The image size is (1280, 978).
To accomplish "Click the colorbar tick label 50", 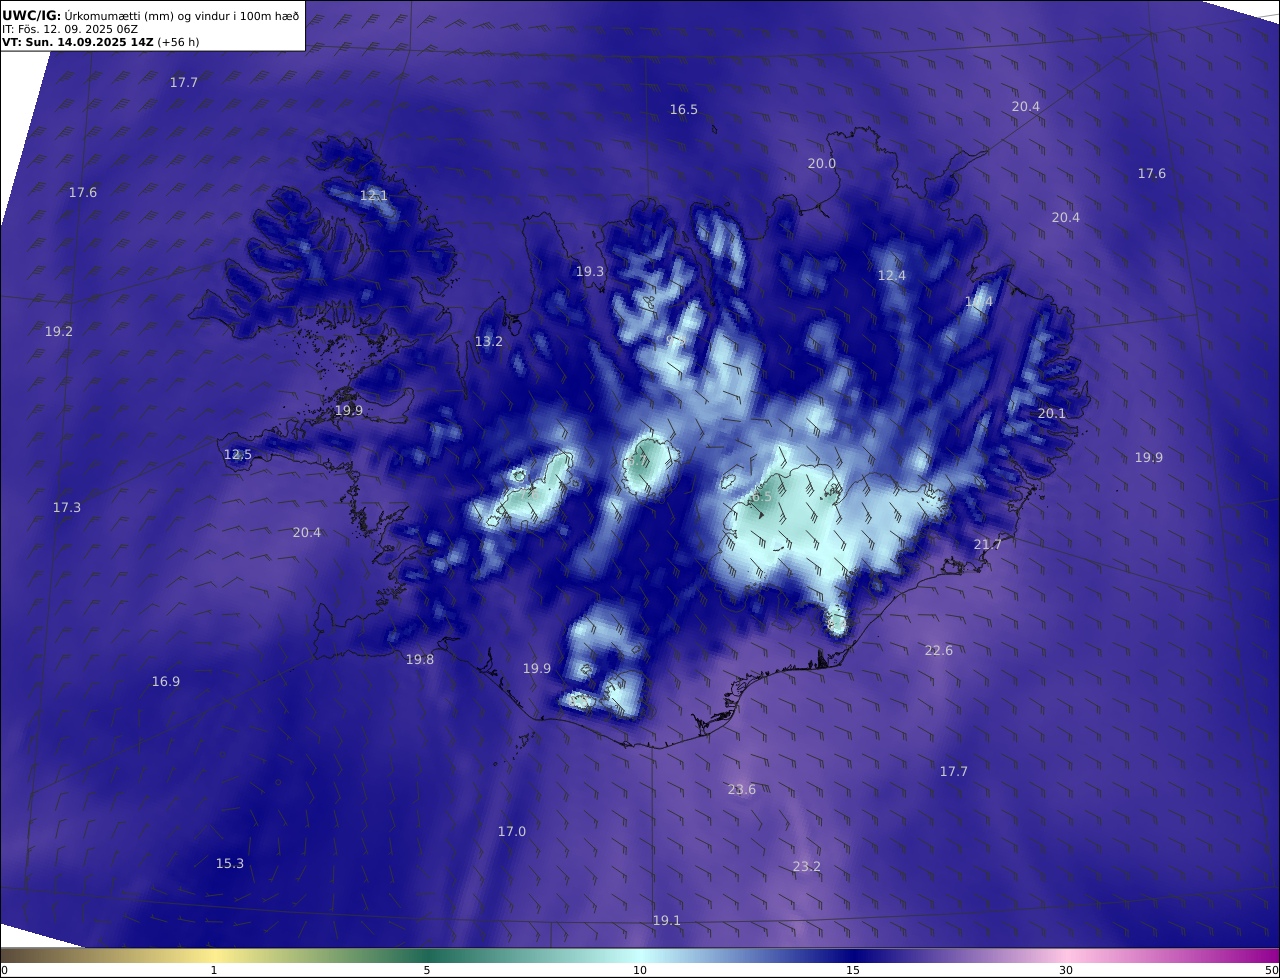I will tap(1271, 970).
